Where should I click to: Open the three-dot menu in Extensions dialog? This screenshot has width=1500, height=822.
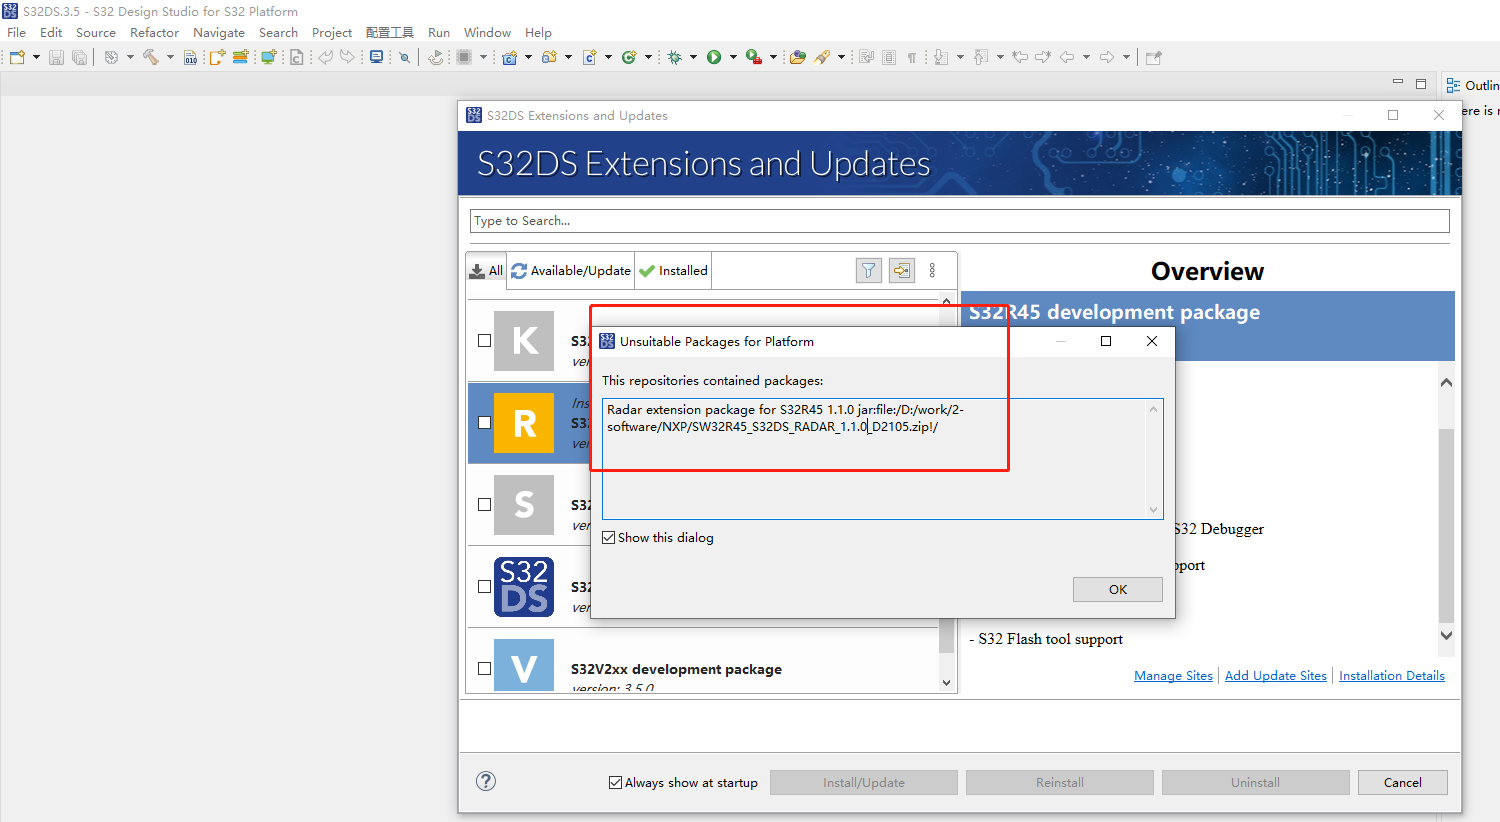click(x=933, y=270)
